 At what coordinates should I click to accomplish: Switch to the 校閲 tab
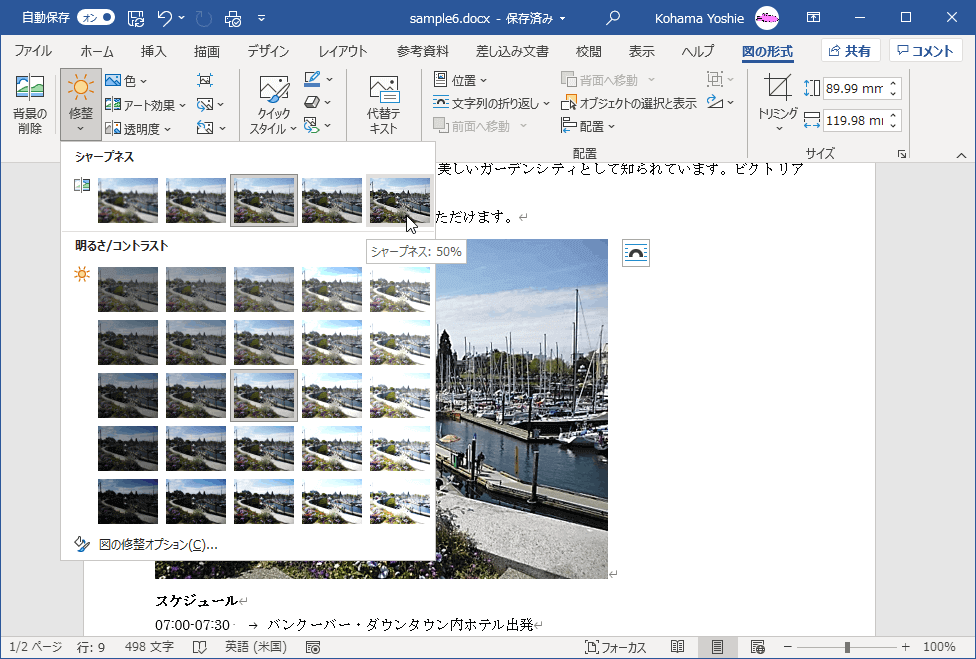point(588,52)
